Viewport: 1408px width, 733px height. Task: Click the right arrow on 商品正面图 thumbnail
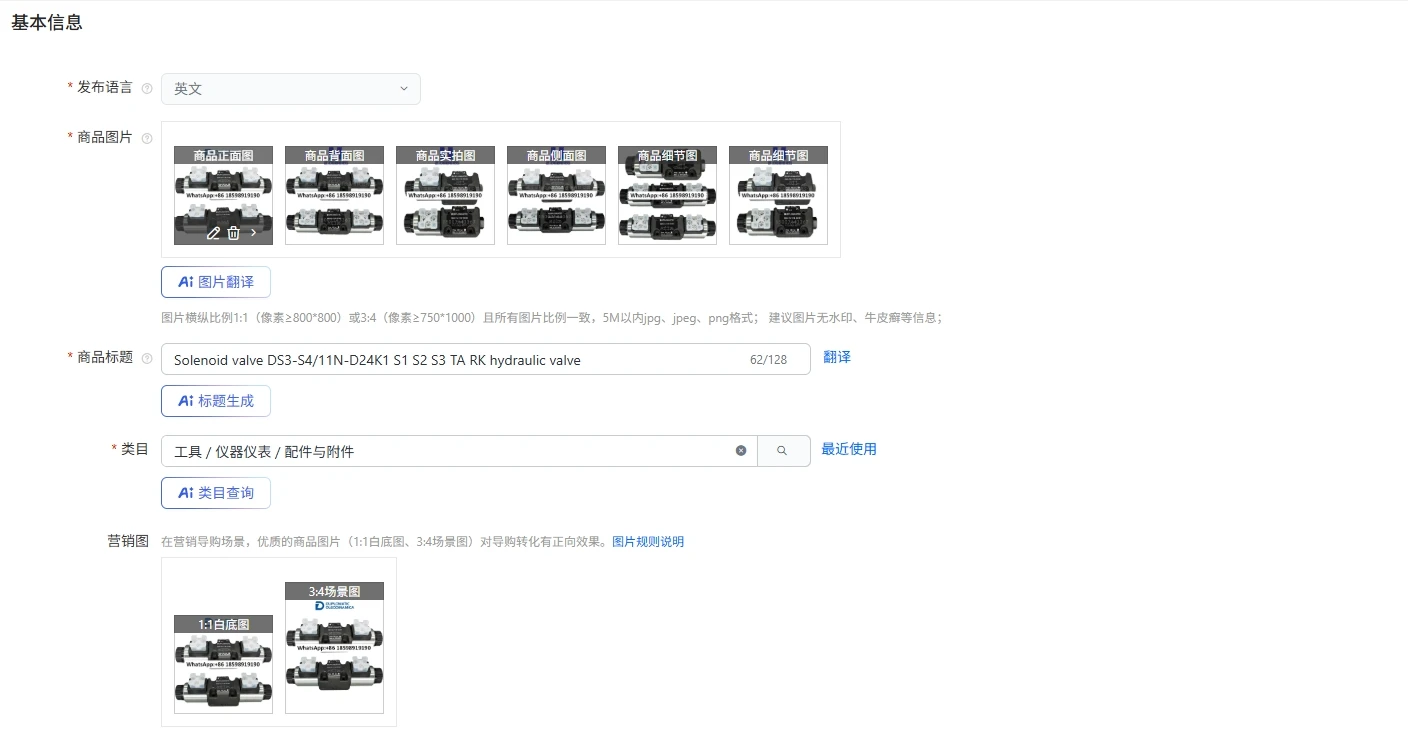[x=254, y=233]
